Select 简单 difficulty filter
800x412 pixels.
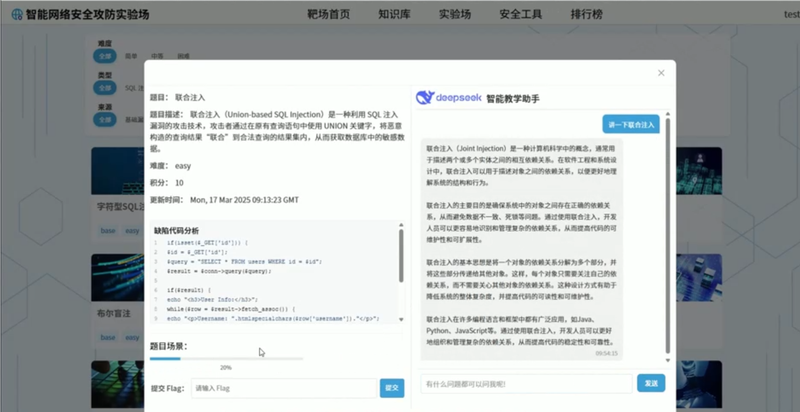[x=132, y=56]
